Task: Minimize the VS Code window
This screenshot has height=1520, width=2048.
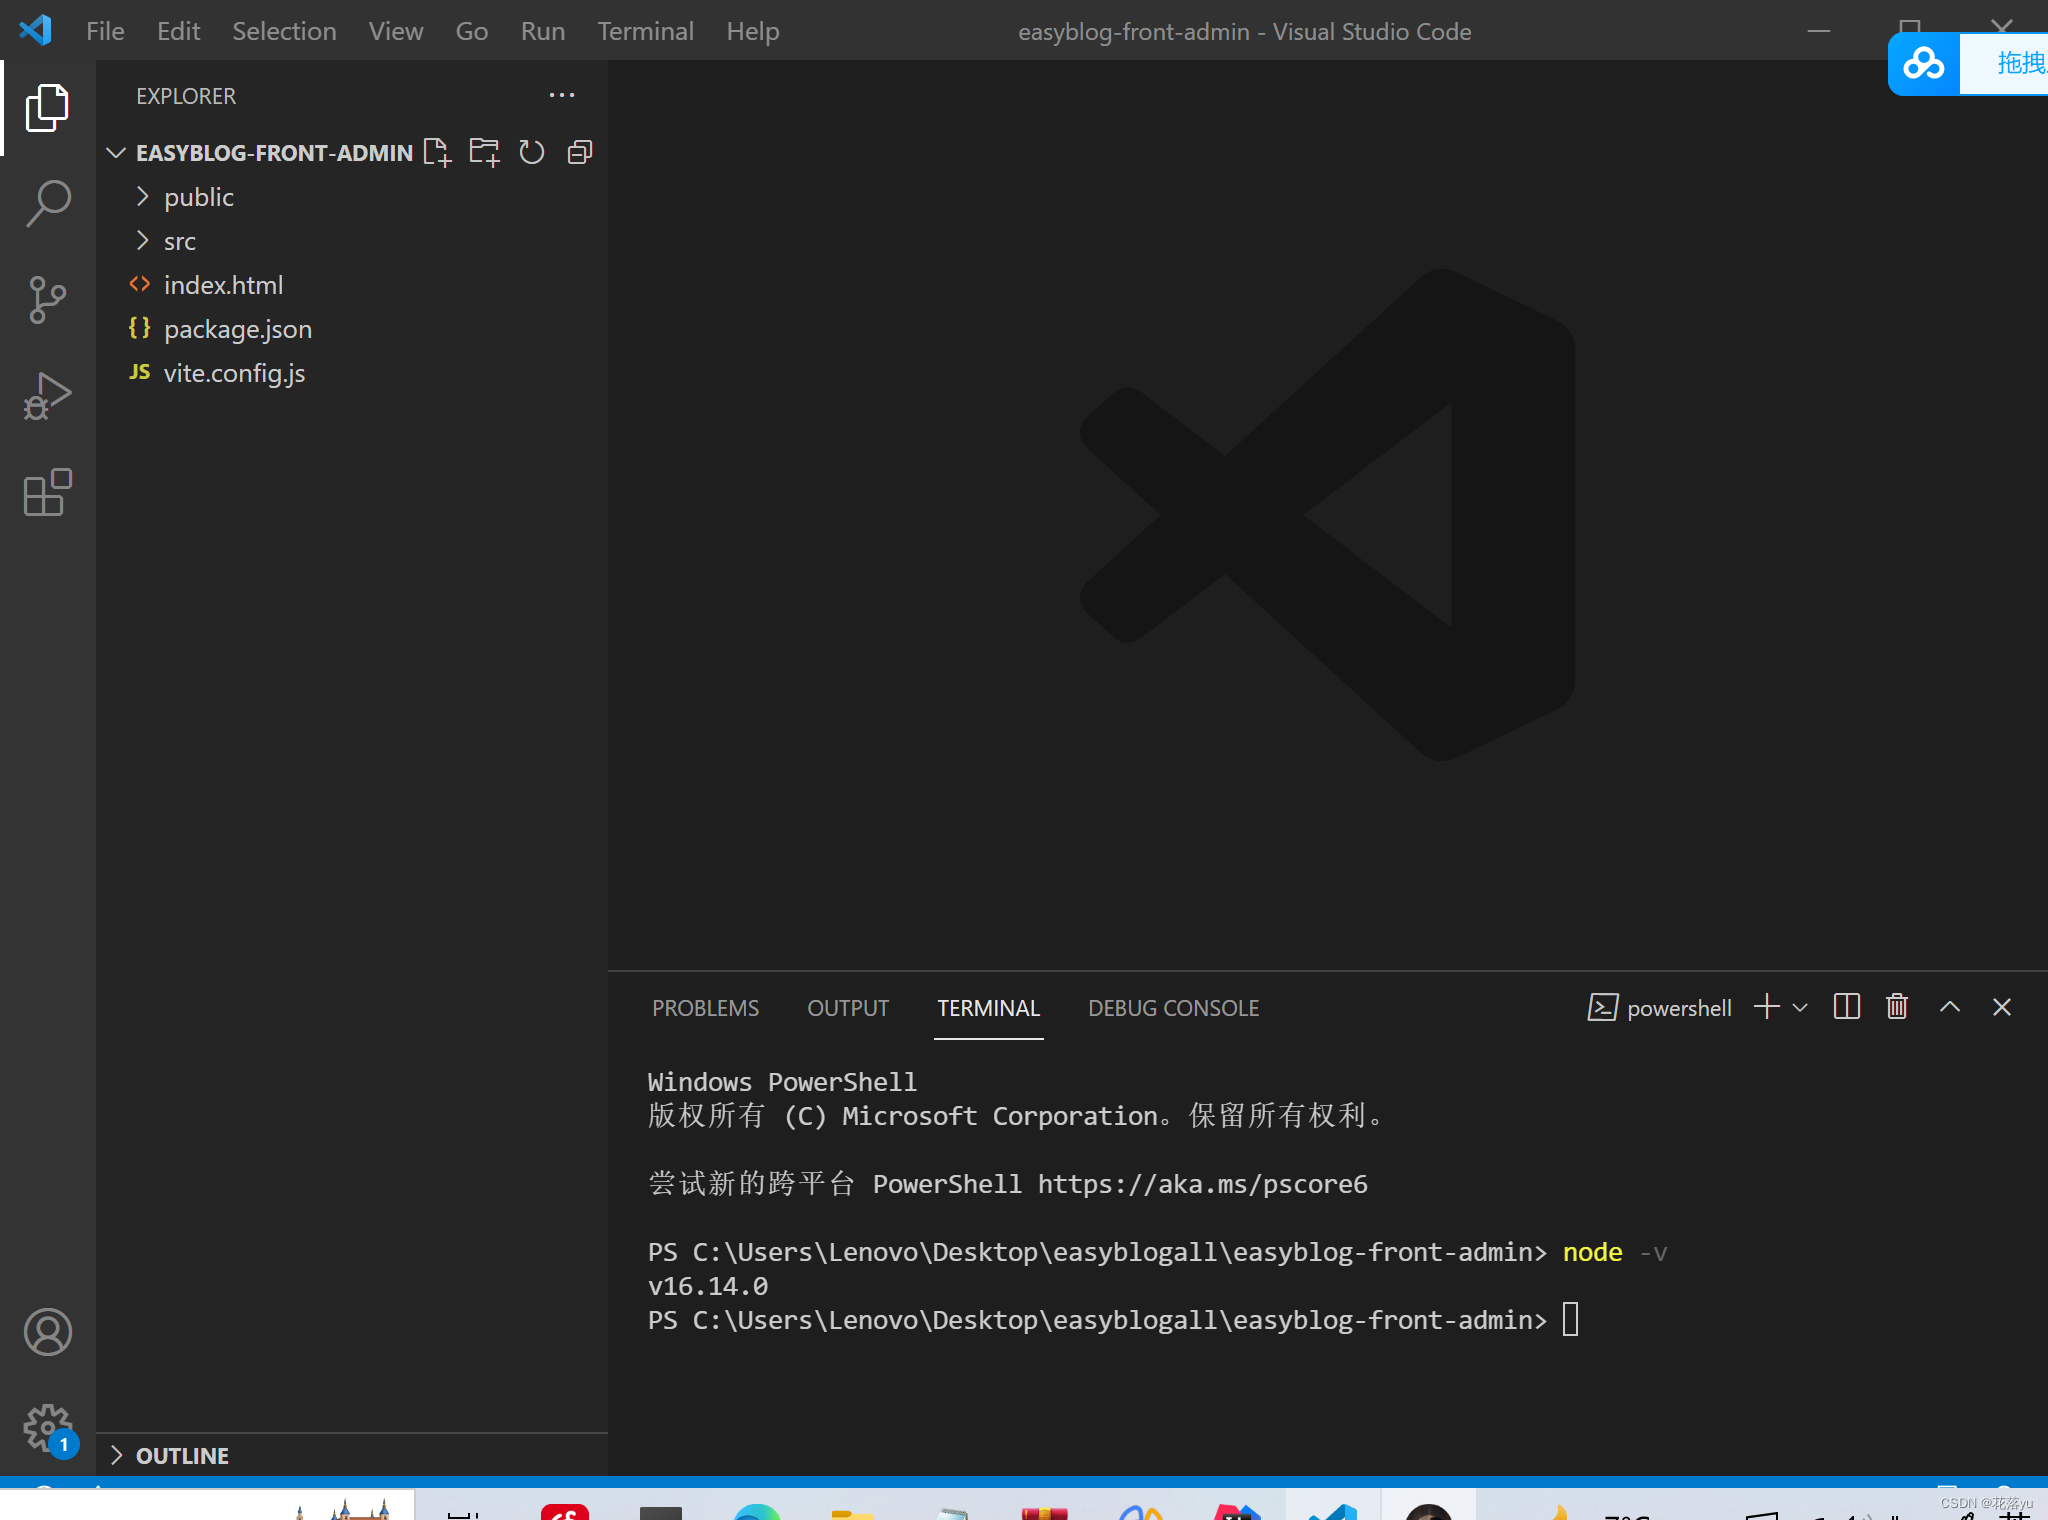Action: pyautogui.click(x=1818, y=31)
